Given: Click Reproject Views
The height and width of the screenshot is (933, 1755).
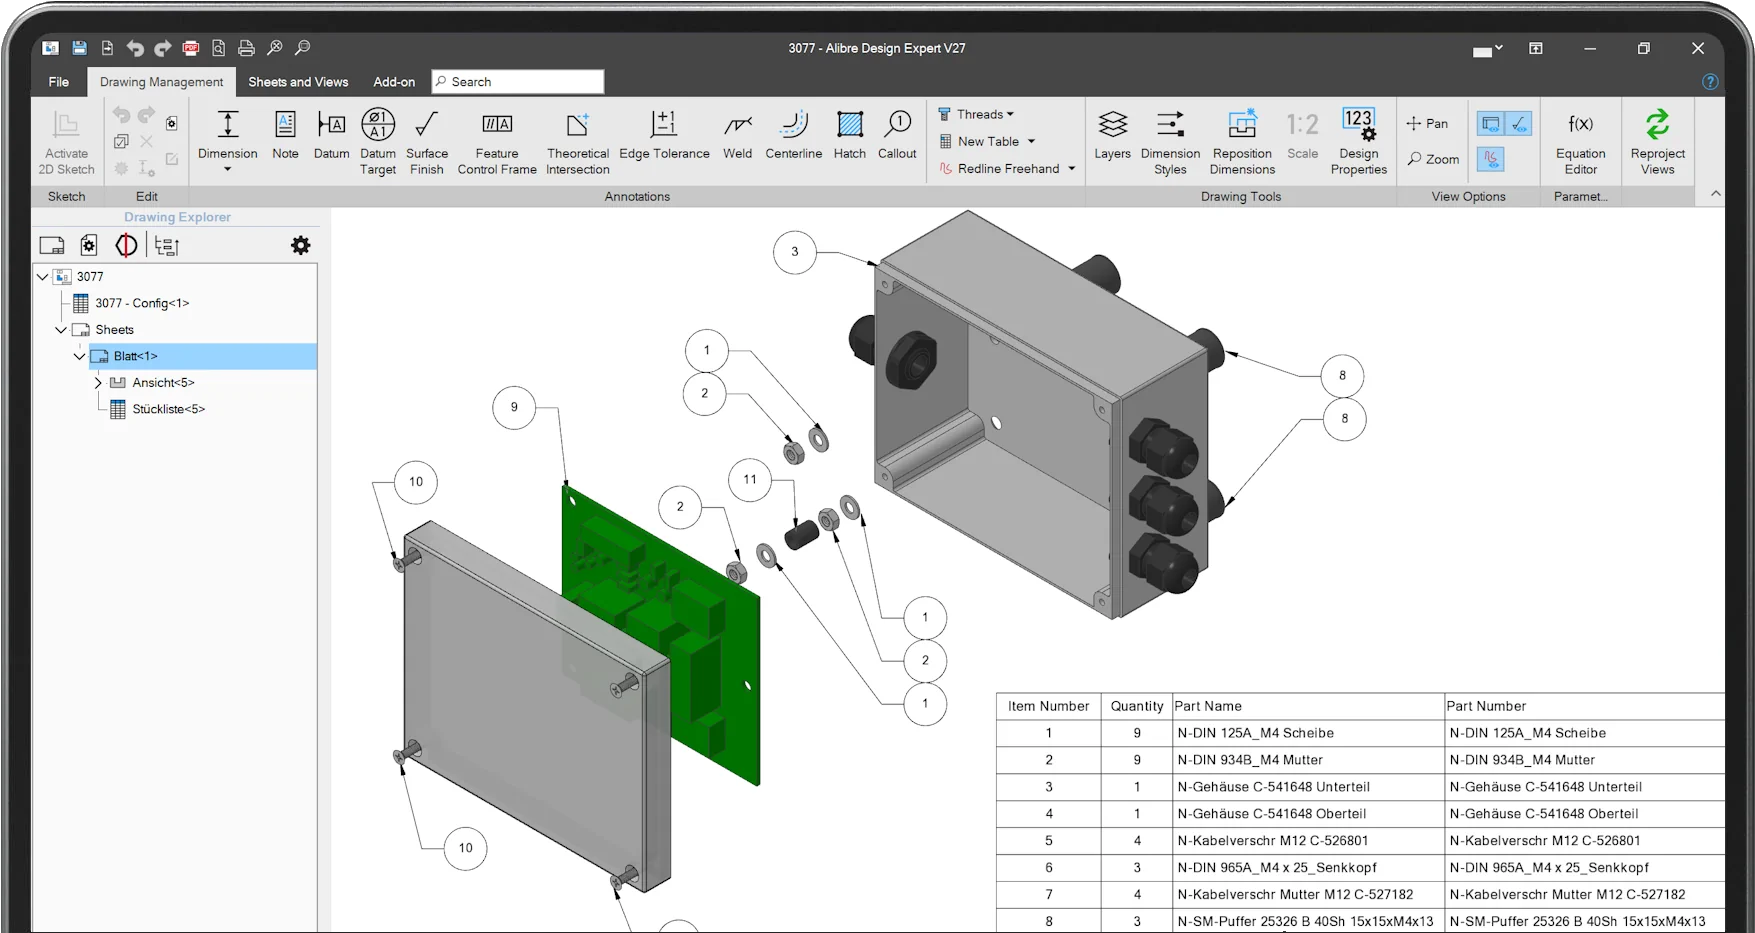Looking at the screenshot, I should coord(1657,142).
